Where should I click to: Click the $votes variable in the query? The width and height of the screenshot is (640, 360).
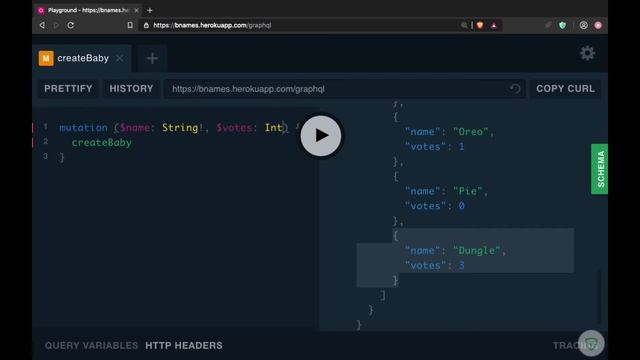(x=234, y=128)
